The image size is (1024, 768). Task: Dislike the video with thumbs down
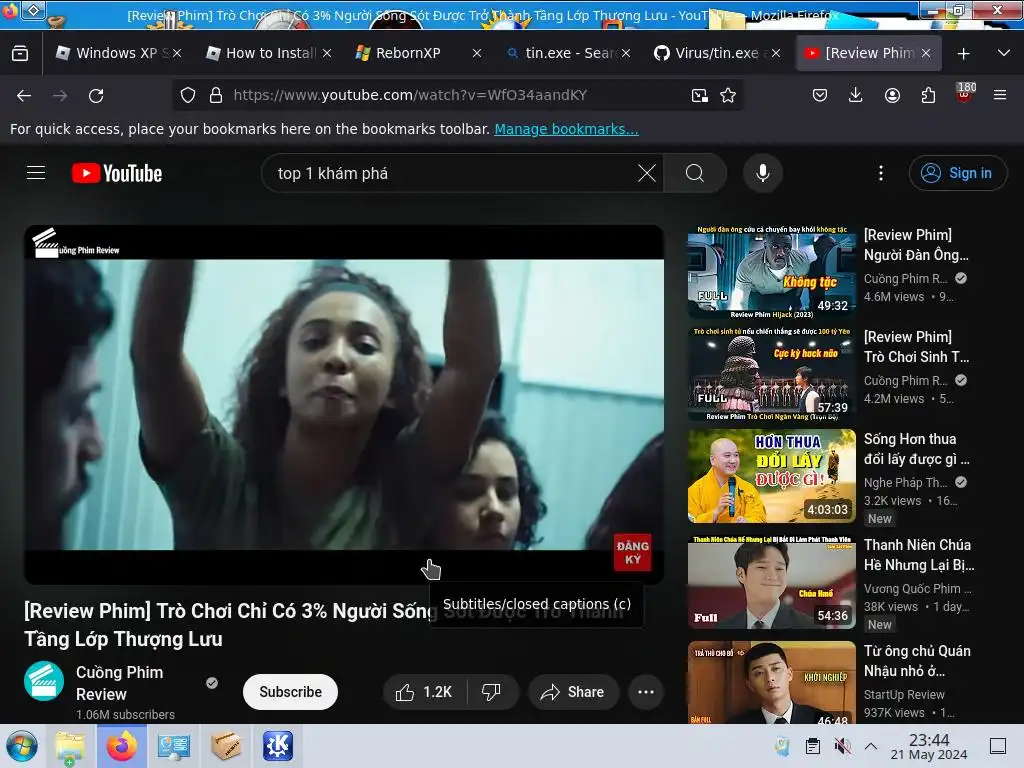tap(491, 692)
